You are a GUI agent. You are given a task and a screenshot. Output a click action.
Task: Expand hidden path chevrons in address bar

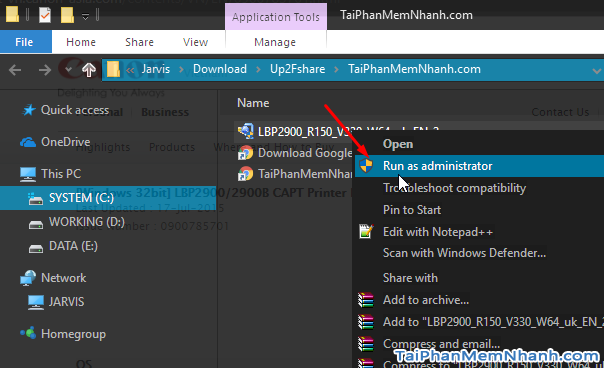point(130,70)
